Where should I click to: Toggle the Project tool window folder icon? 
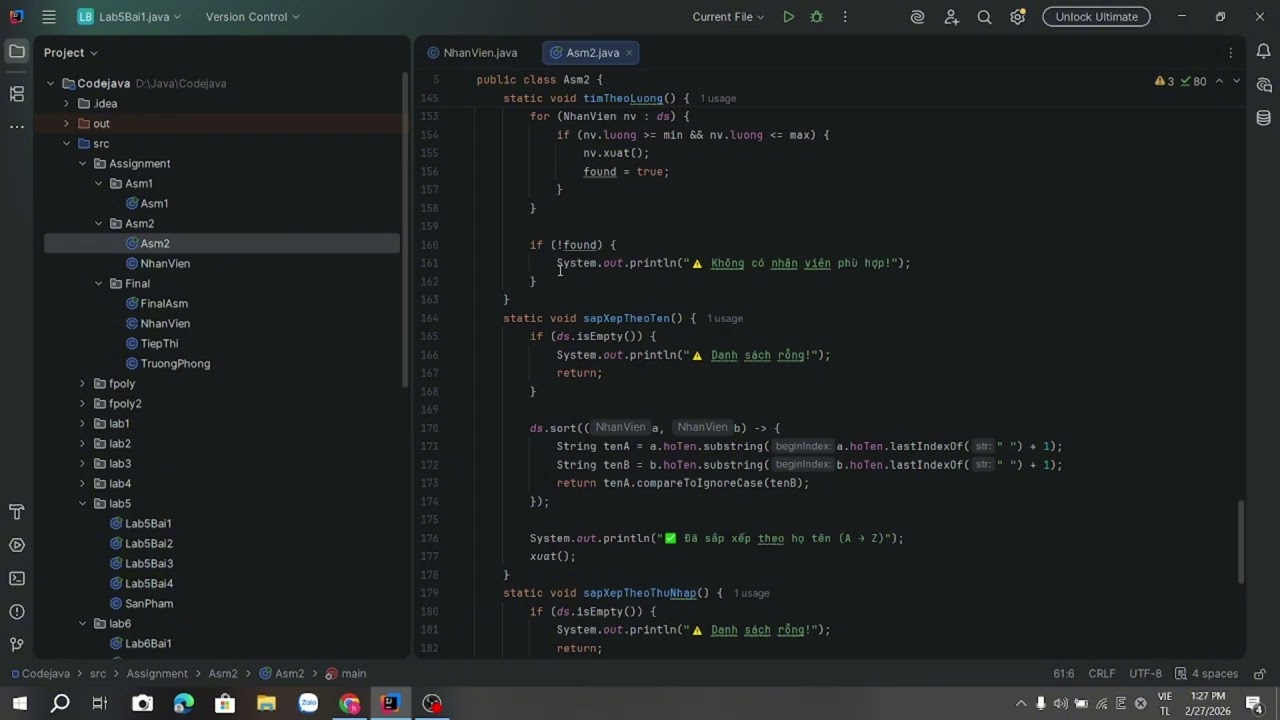17,51
